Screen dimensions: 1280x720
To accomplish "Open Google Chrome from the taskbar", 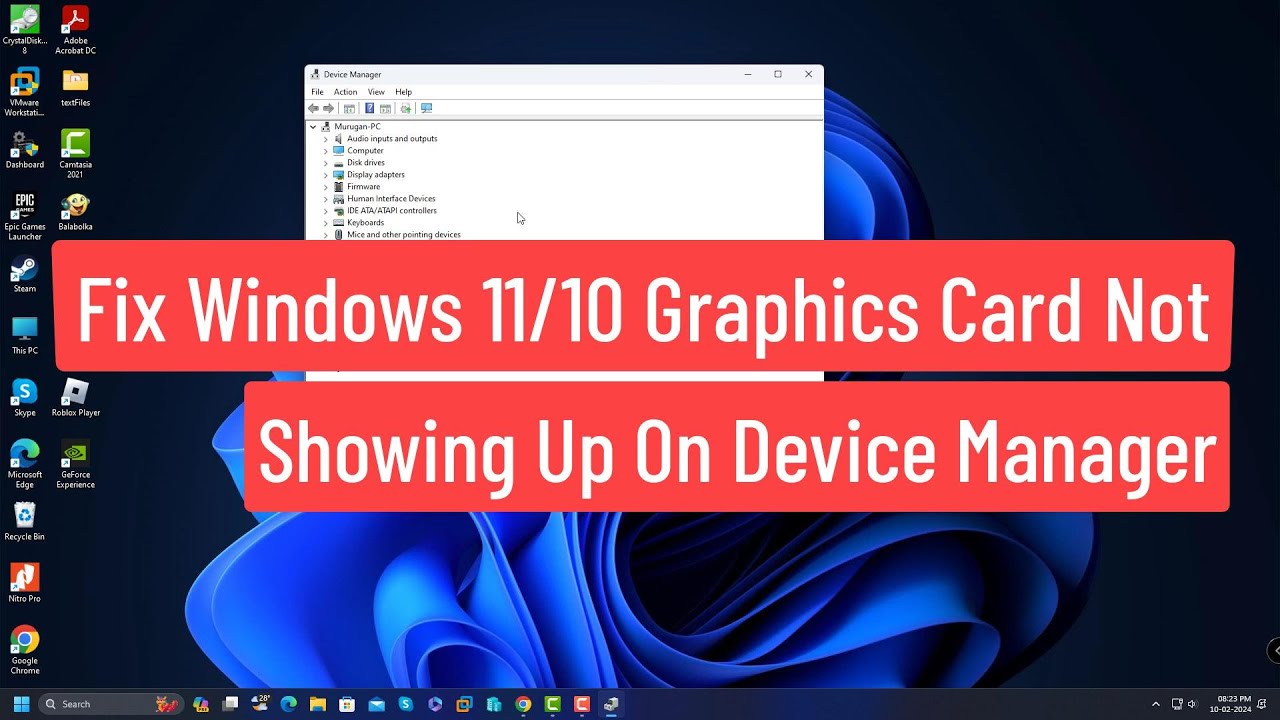I will pyautogui.click(x=523, y=704).
